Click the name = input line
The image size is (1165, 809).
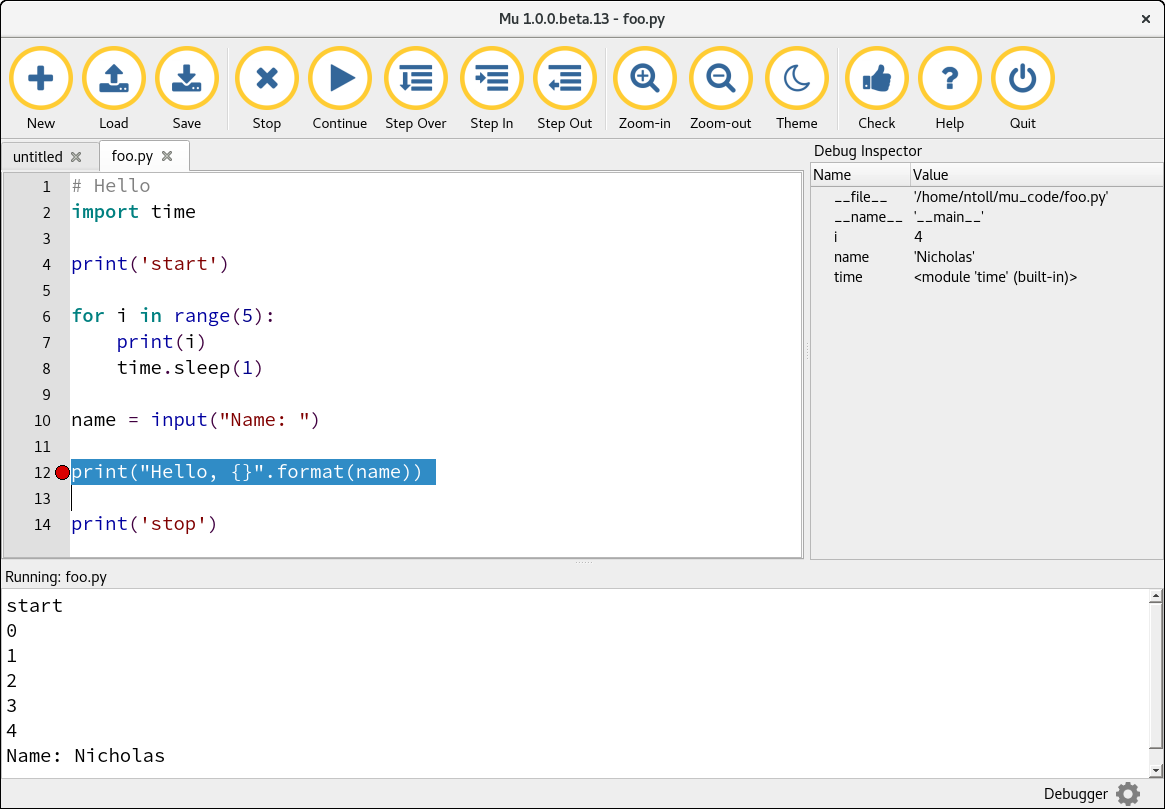click(x=195, y=420)
